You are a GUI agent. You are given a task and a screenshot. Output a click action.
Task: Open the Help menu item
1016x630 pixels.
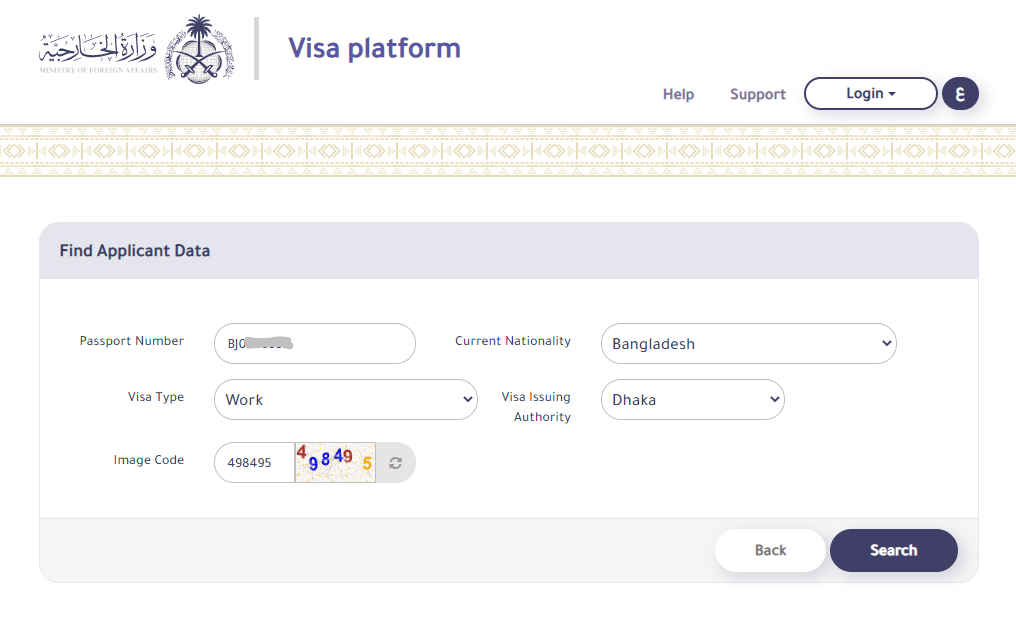pyautogui.click(x=678, y=94)
